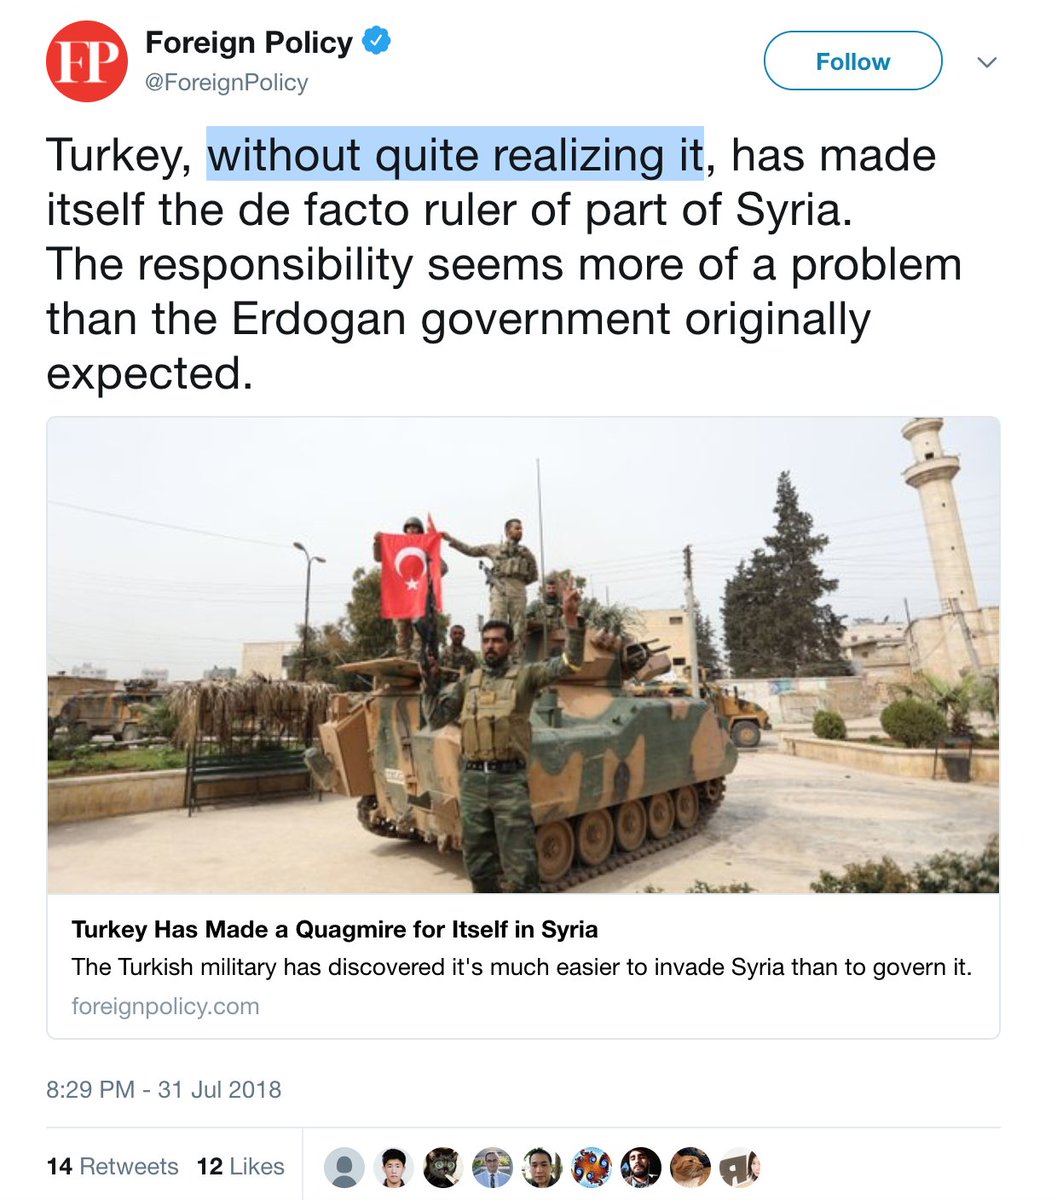1057x1200 pixels.
Task: Open the last avatar with large letter
Action: coord(740,1166)
